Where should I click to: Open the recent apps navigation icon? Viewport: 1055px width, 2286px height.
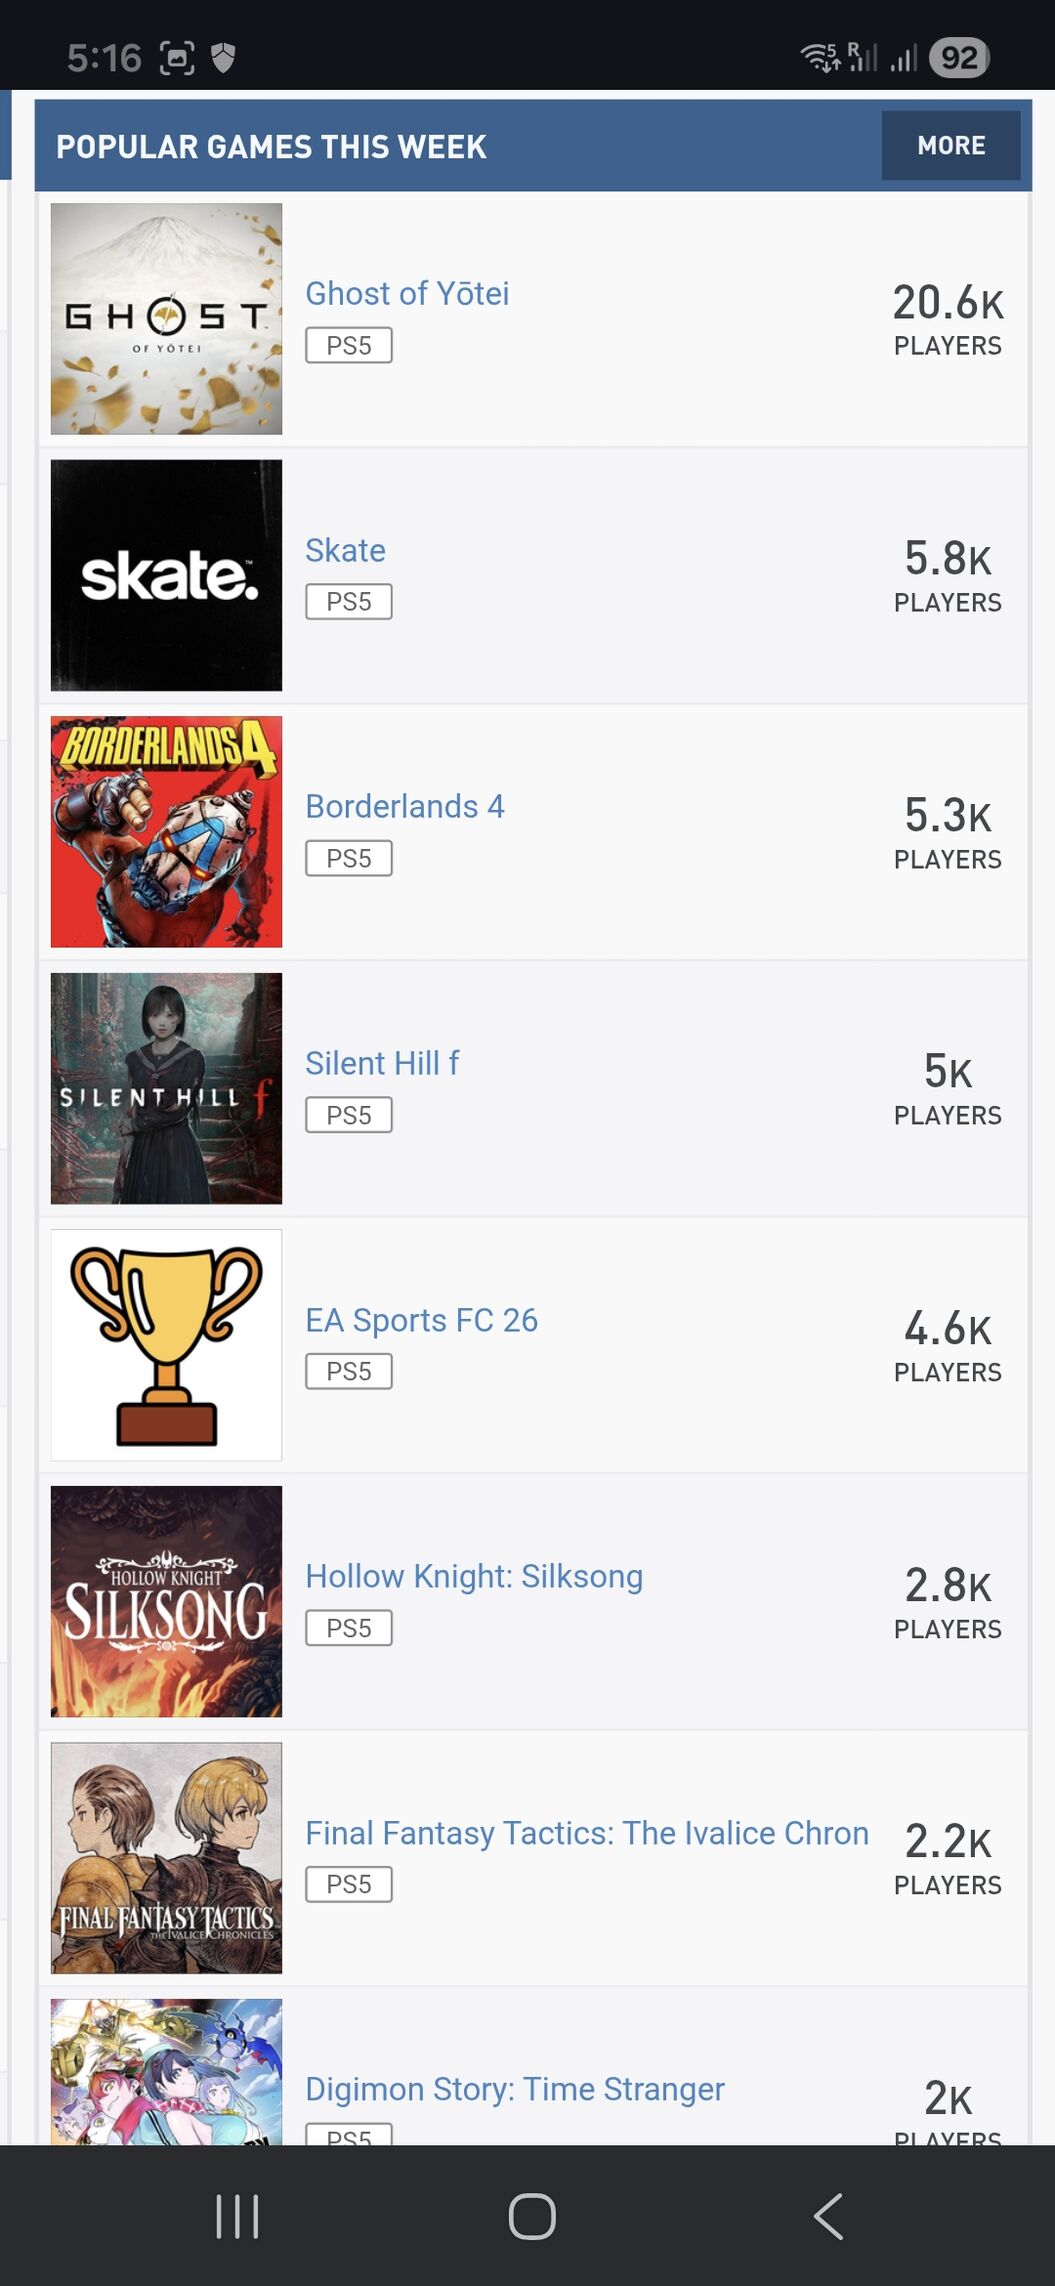[237, 2216]
